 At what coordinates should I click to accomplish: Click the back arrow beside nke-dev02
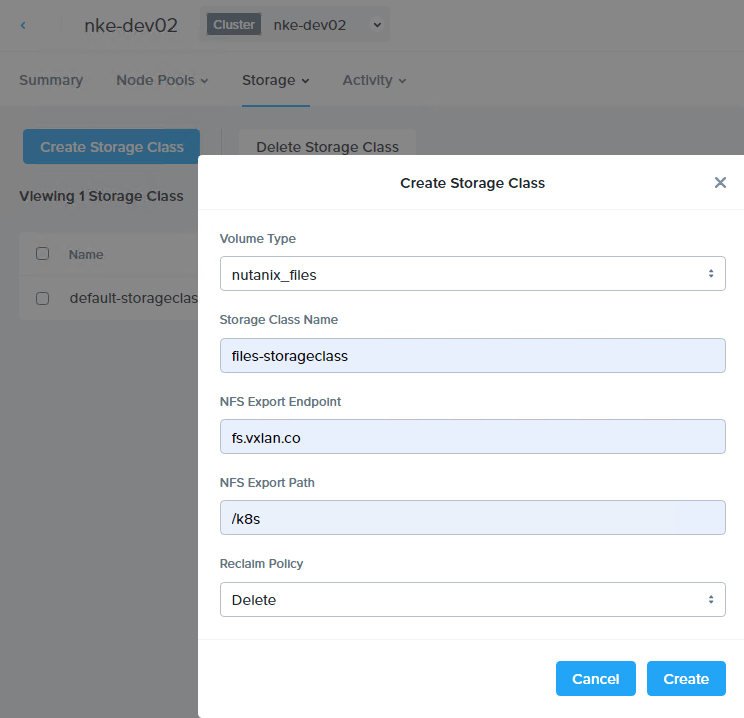(23, 25)
